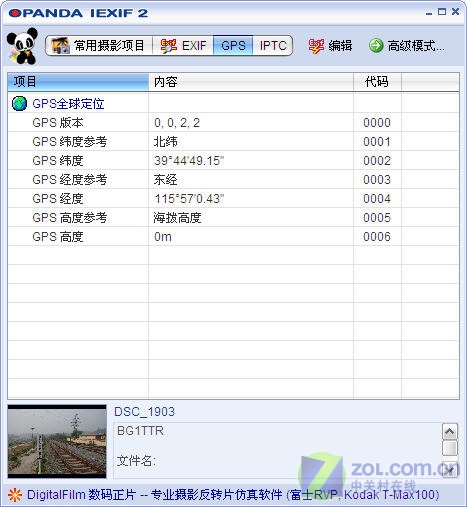Click the BG1TTR text in info box

140,431
